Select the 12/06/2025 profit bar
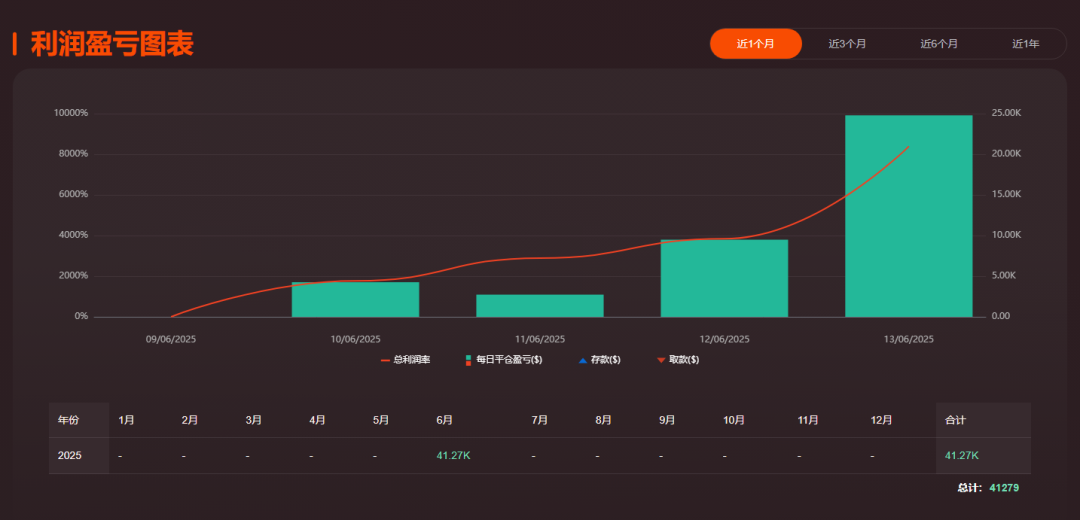The width and height of the screenshot is (1080, 520). (x=724, y=278)
